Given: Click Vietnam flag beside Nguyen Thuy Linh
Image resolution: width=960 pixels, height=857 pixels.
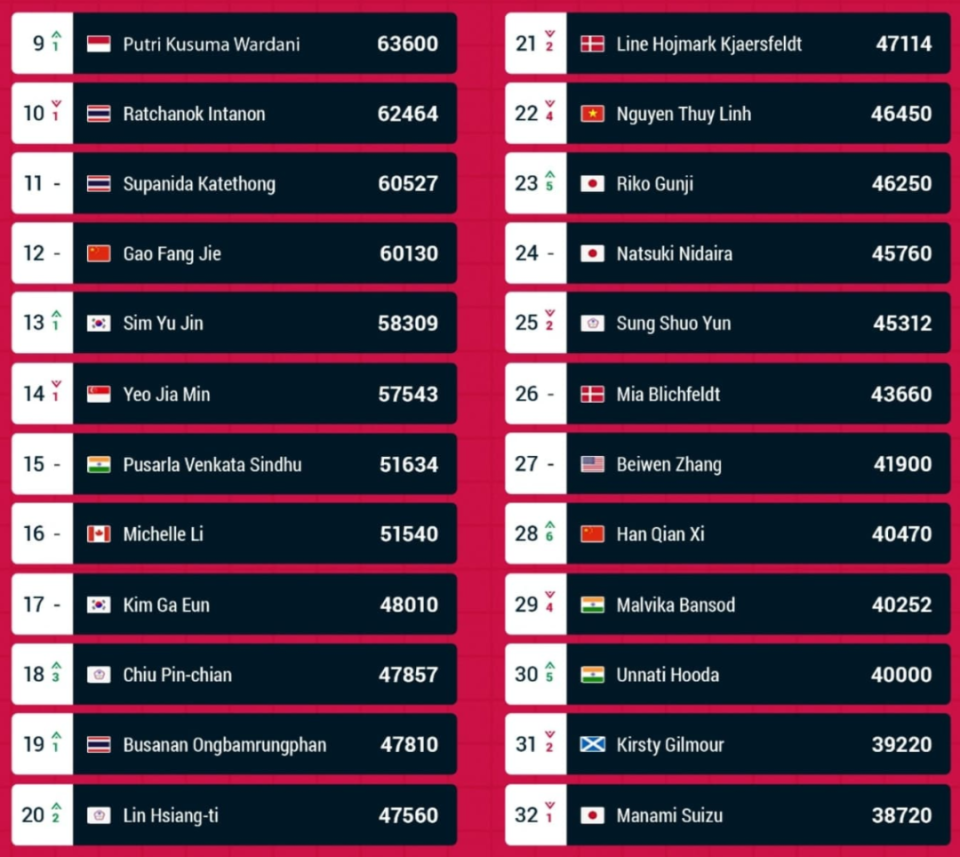Looking at the screenshot, I should (x=592, y=114).
